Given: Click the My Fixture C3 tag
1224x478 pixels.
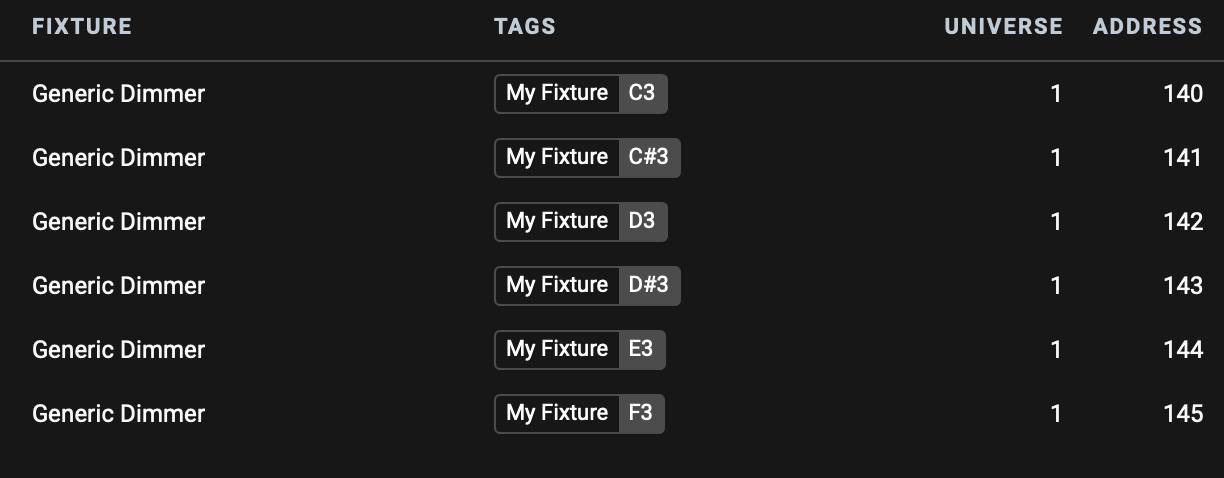Looking at the screenshot, I should coord(580,94).
